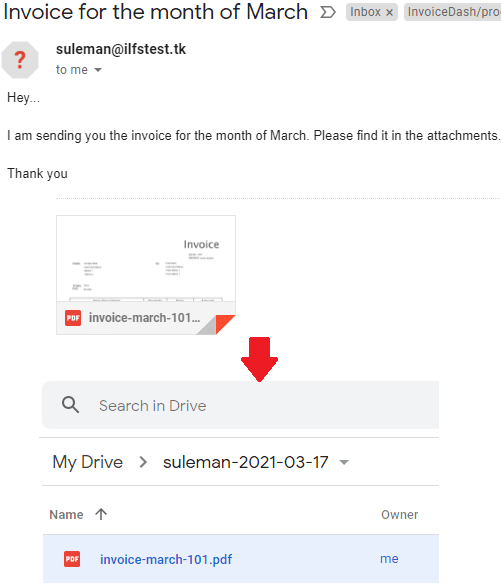Select invoice-march-101.pdf file in Drive
This screenshot has height=584, width=501.
coord(241,559)
